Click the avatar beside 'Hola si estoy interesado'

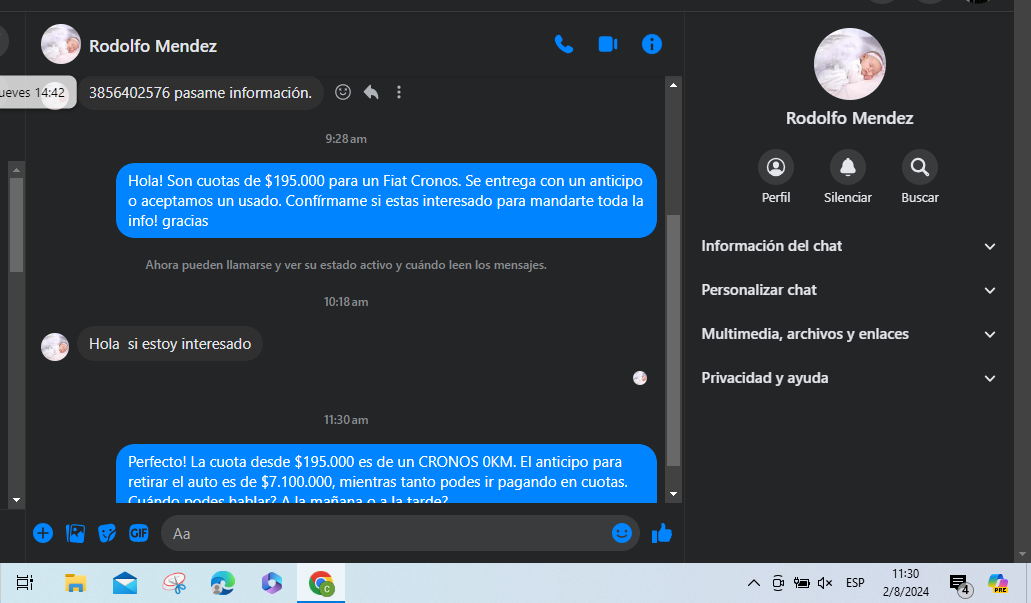55,347
